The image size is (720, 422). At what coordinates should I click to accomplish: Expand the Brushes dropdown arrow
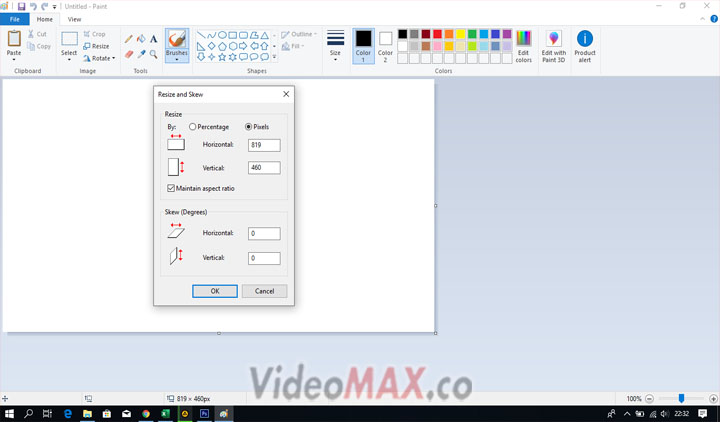click(177, 60)
